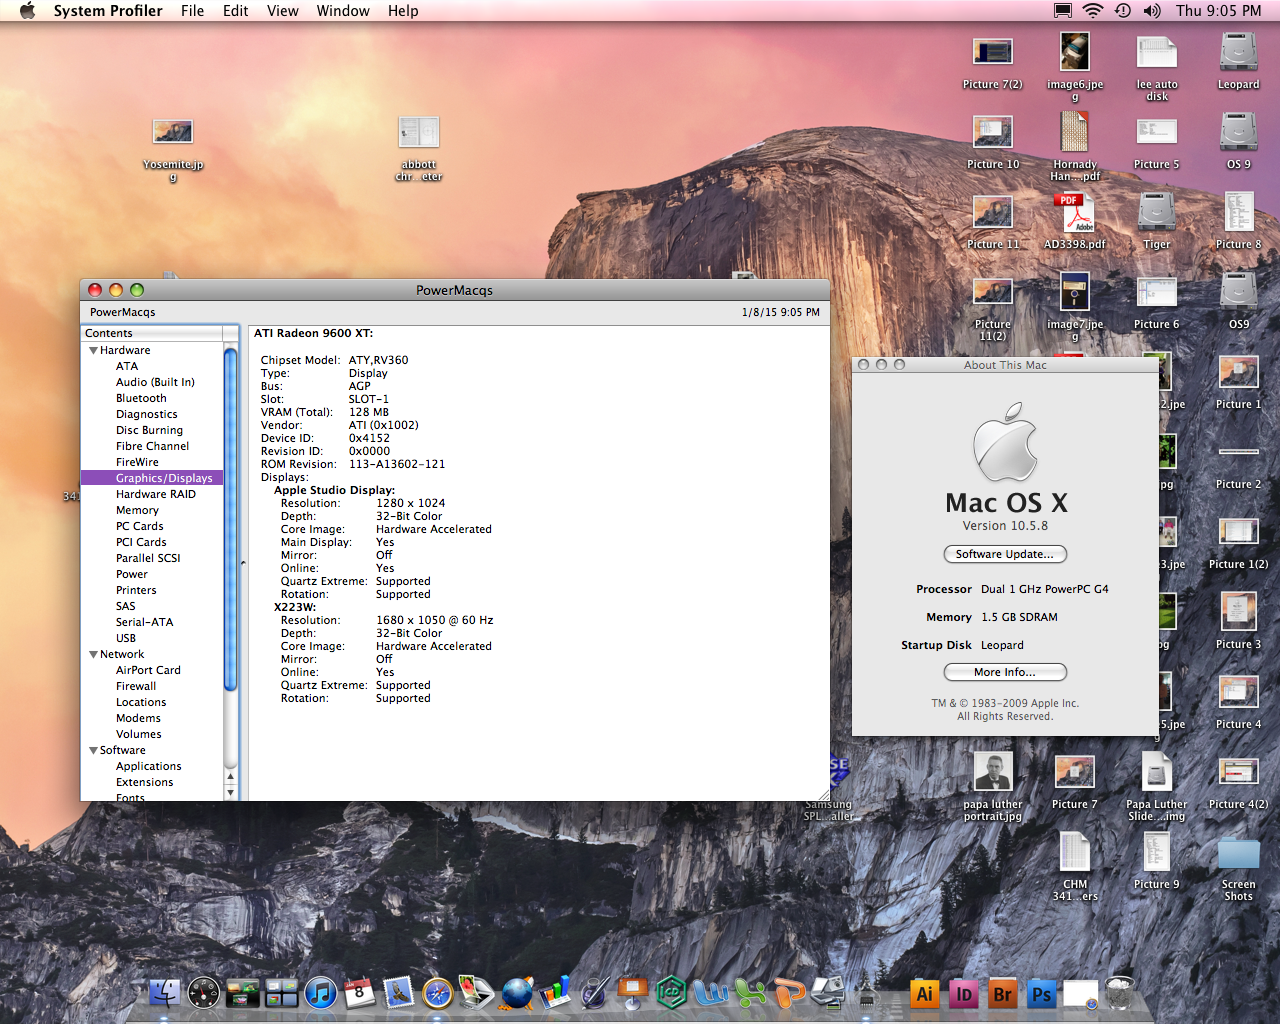Select Memory in the Contents list

[137, 510]
